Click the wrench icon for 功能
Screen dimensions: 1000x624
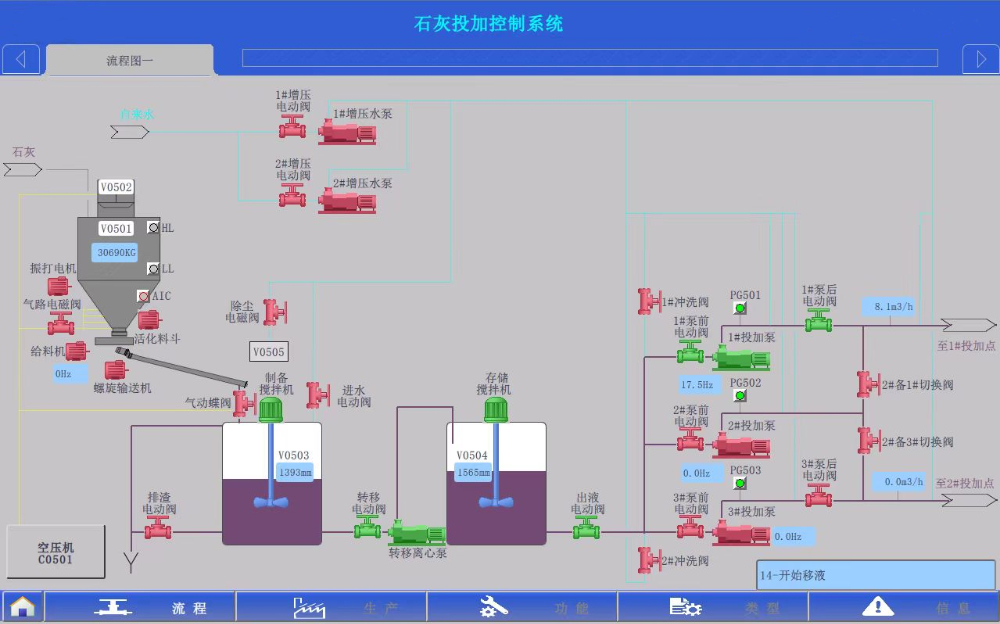494,606
